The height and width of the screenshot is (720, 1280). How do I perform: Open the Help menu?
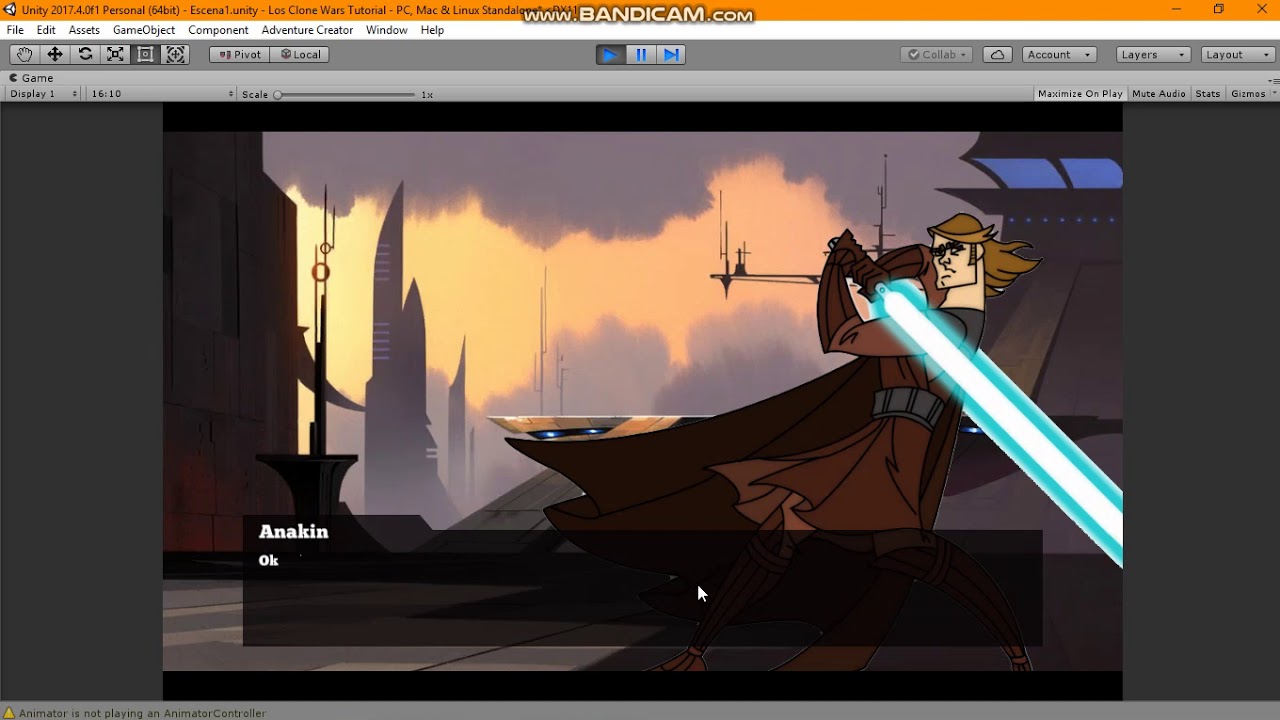pyautogui.click(x=432, y=30)
